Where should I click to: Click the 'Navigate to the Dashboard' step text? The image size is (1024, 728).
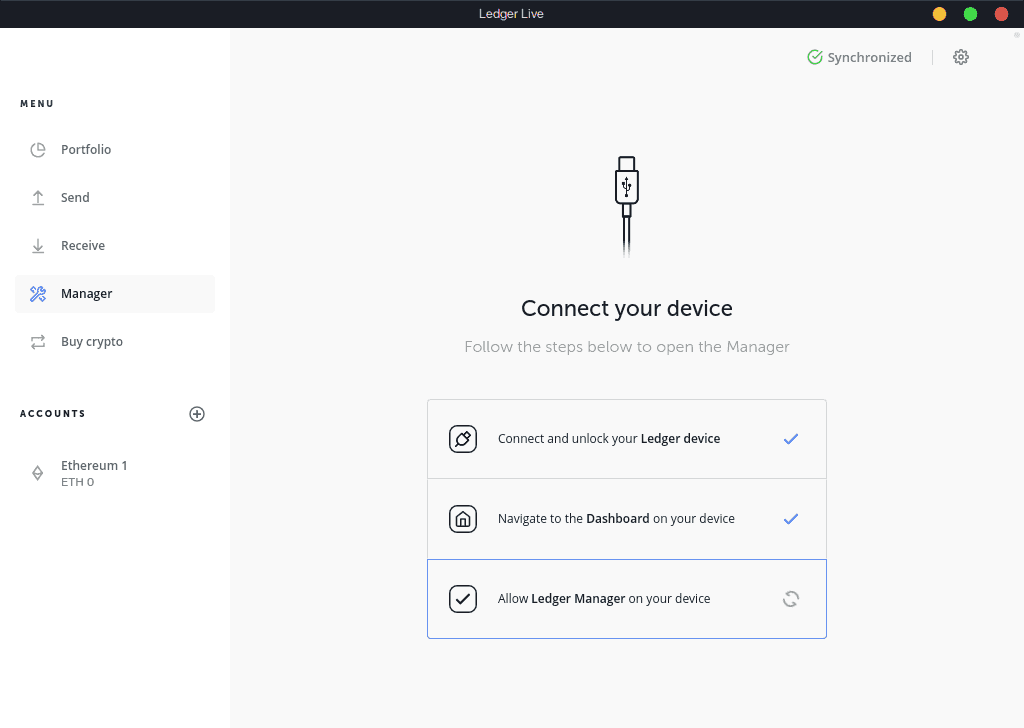click(616, 519)
